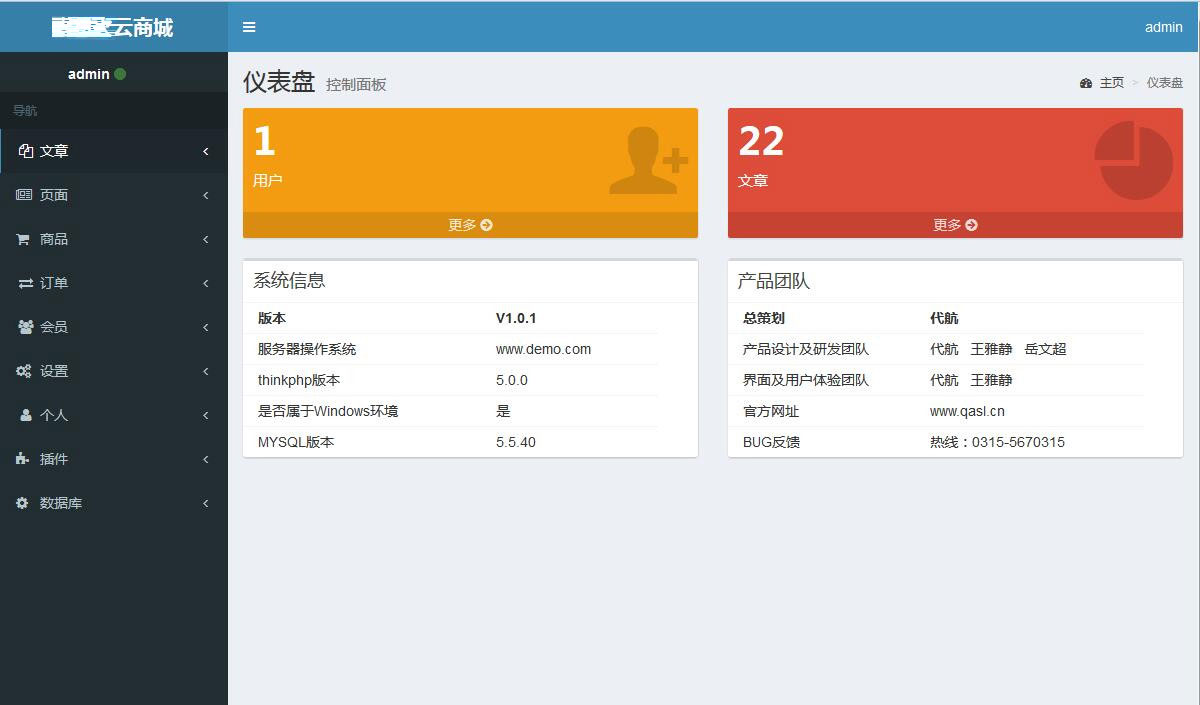Click 更多 link under 用户 card
Image resolution: width=1200 pixels, height=705 pixels.
470,225
